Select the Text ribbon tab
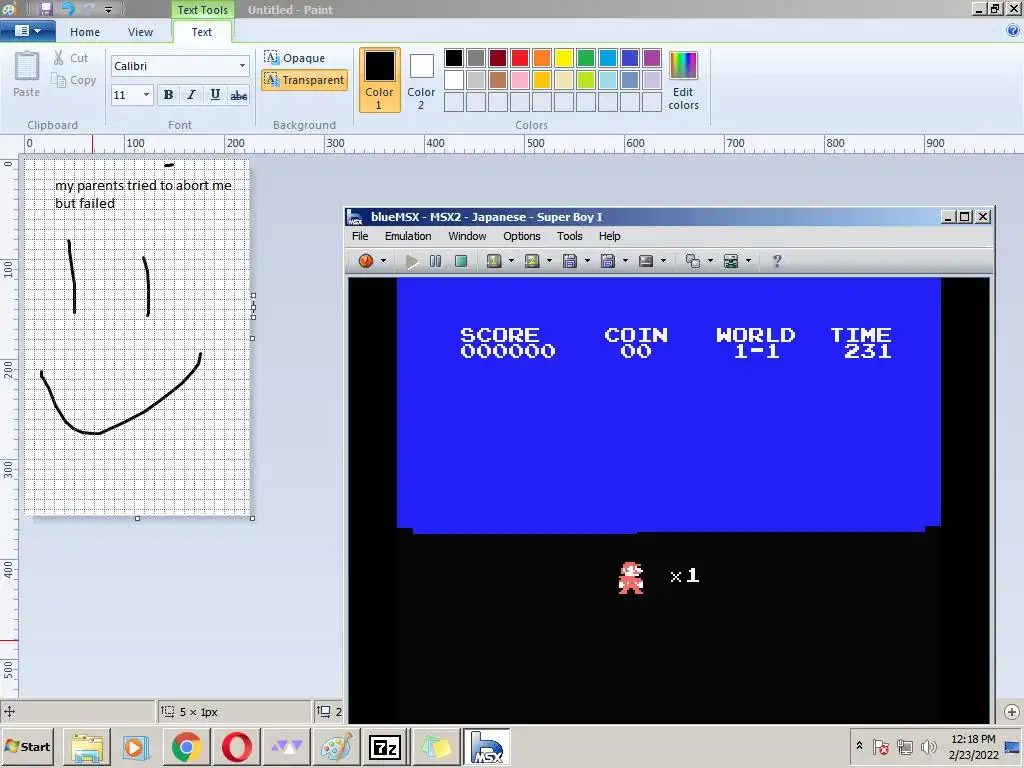 [x=201, y=32]
